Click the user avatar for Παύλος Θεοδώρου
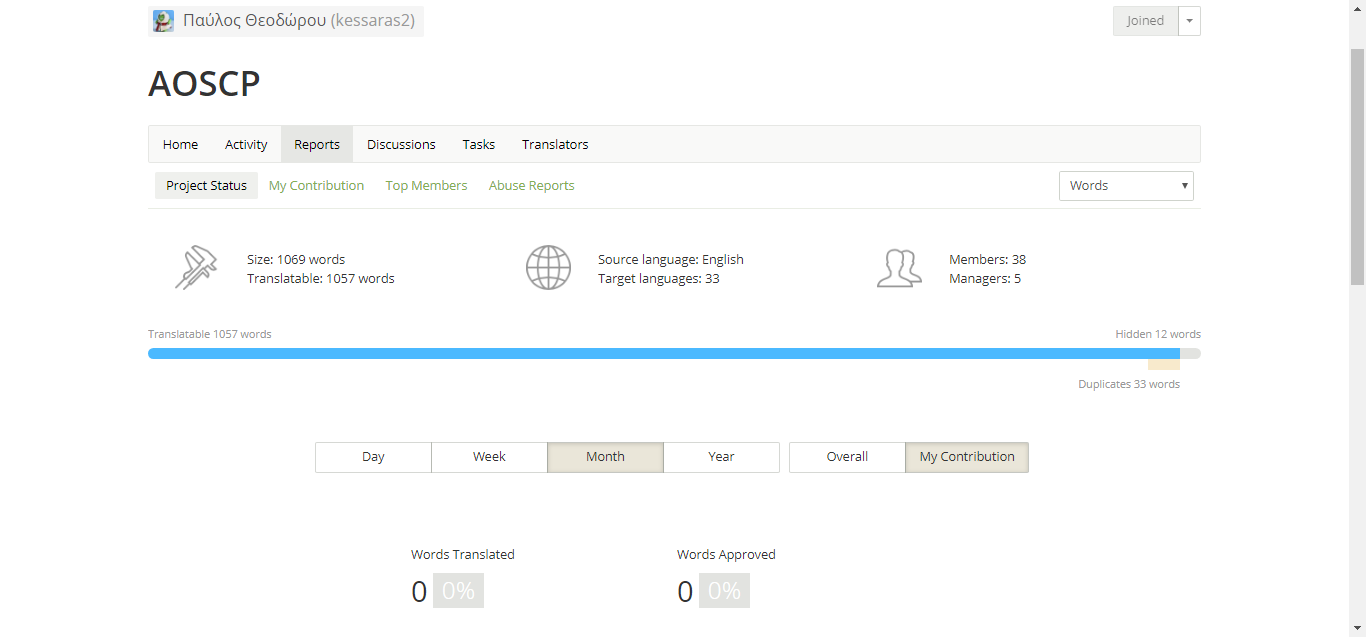Viewport: 1366px width, 637px height. coord(163,21)
